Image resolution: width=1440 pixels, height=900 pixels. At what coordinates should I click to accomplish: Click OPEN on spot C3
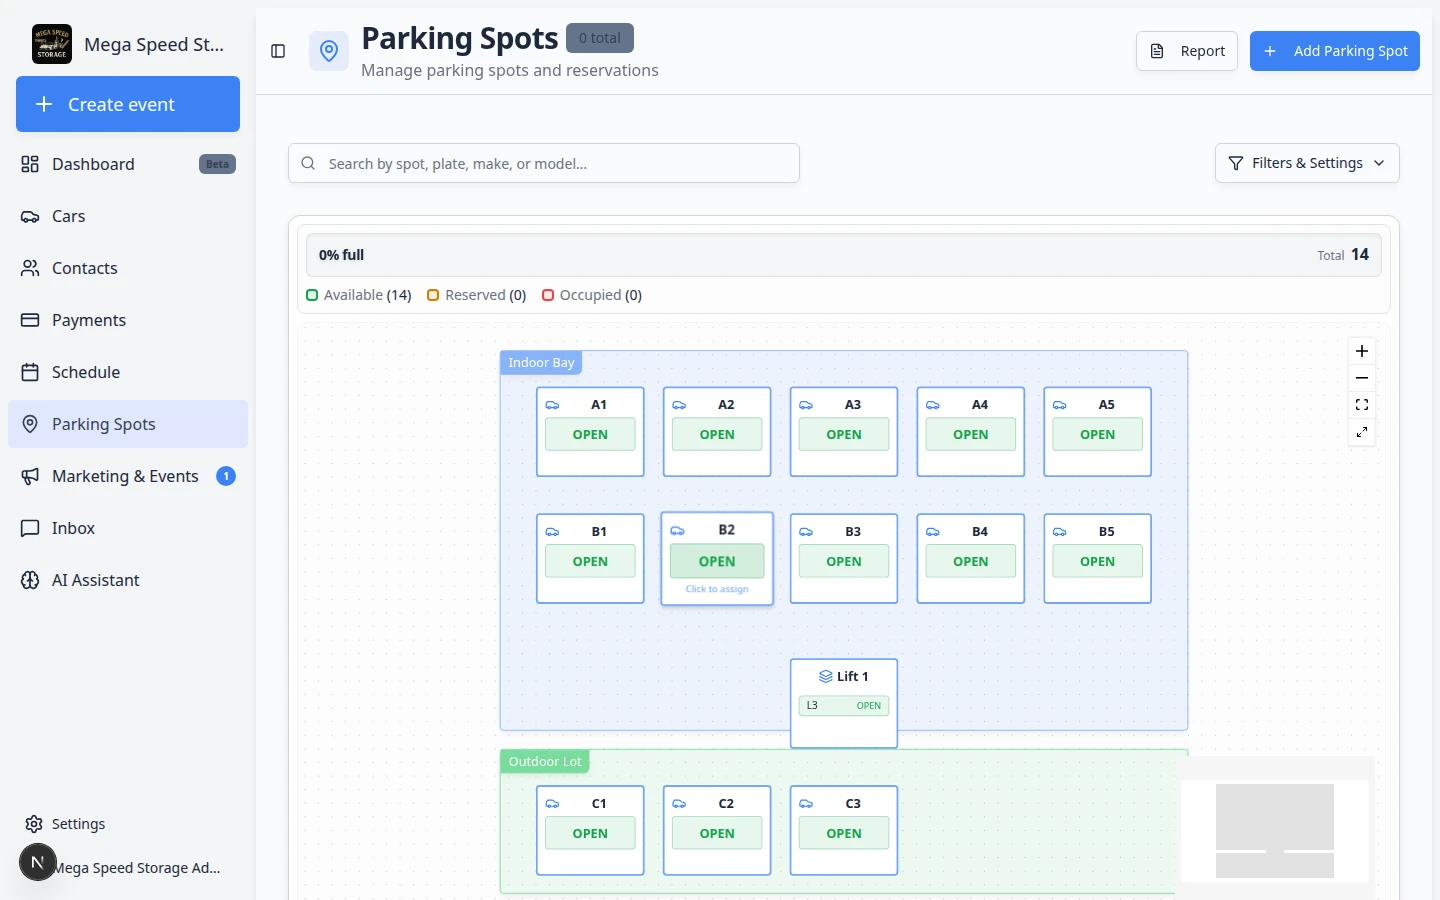[844, 834]
